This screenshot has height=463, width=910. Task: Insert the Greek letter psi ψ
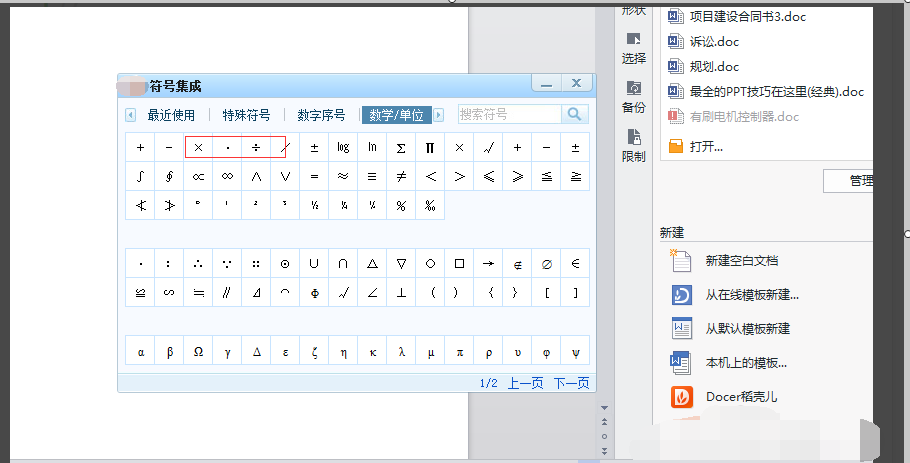coord(575,352)
